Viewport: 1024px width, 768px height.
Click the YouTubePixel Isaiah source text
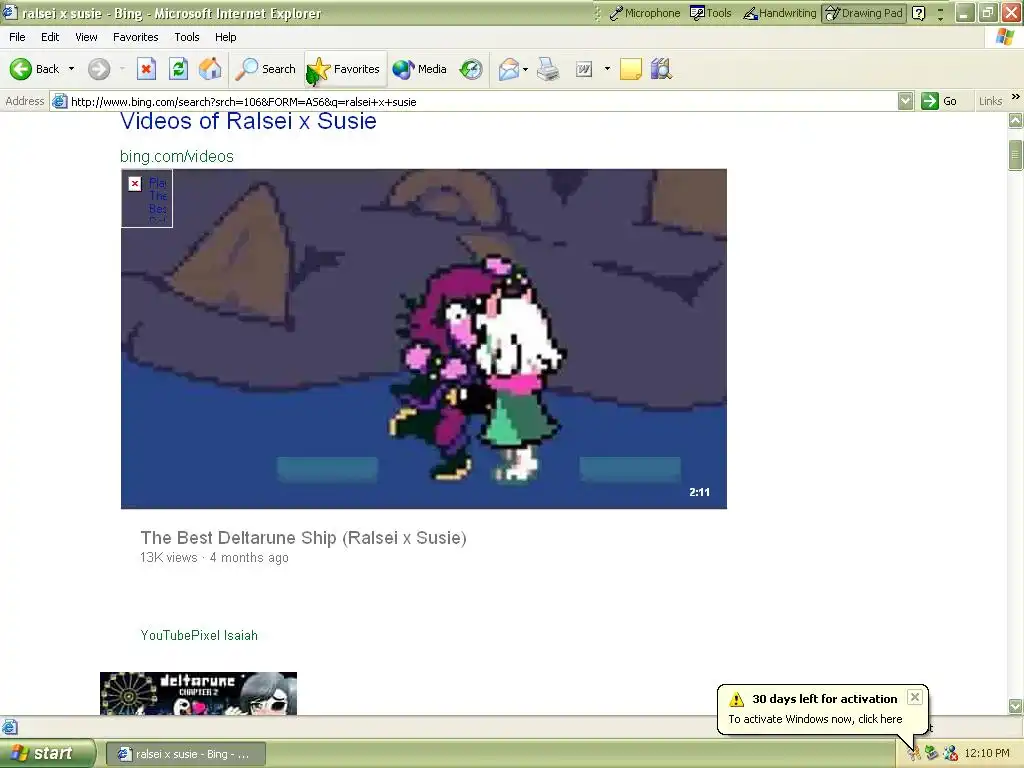tap(199, 635)
